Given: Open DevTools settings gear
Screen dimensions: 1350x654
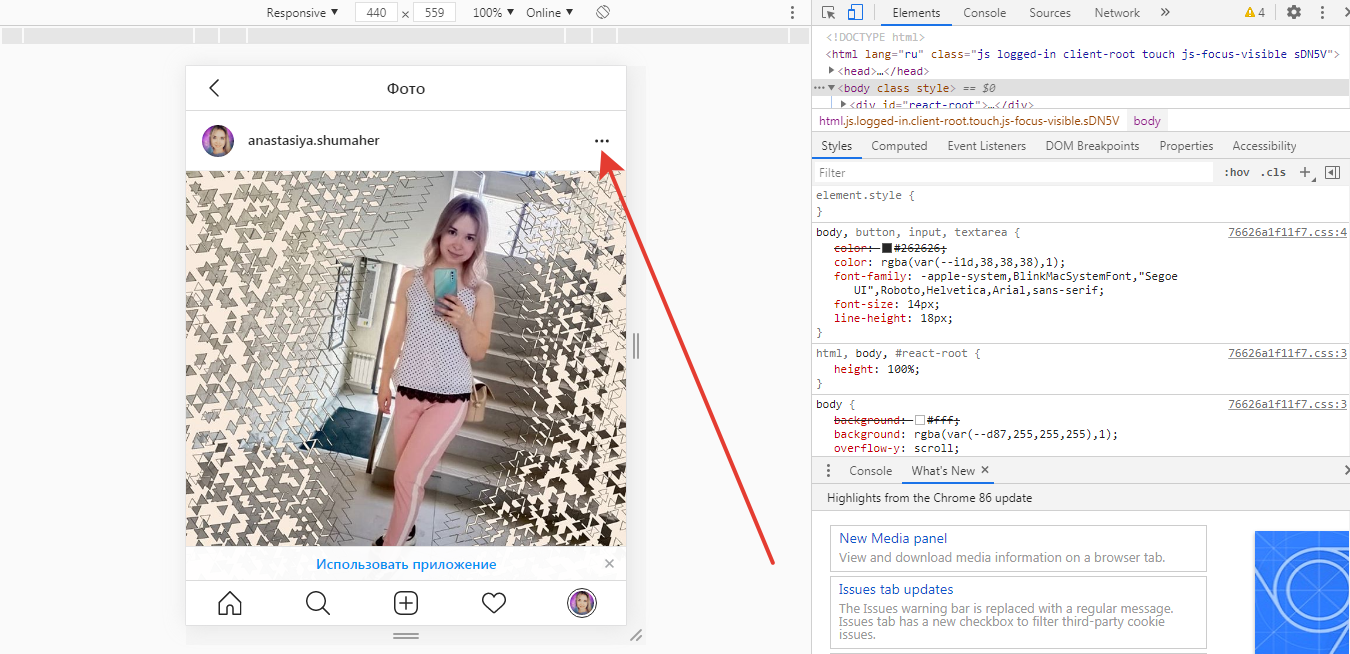Looking at the screenshot, I should (x=1294, y=13).
